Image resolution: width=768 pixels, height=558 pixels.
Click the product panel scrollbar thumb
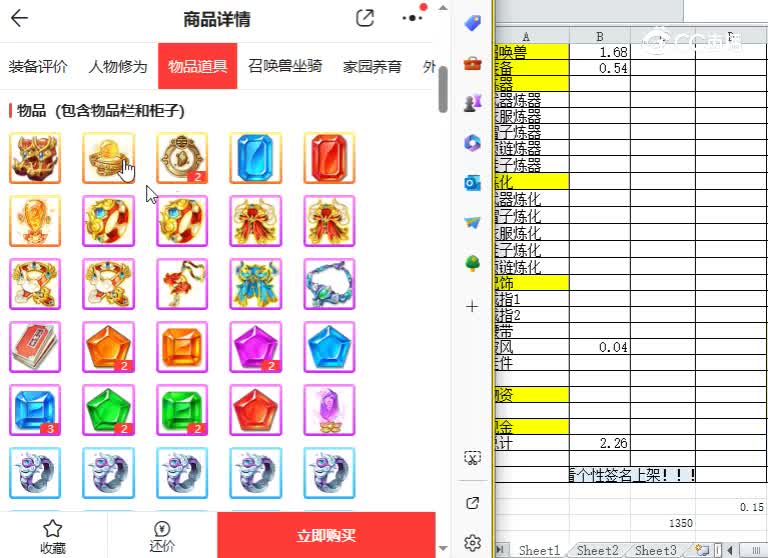(x=443, y=89)
